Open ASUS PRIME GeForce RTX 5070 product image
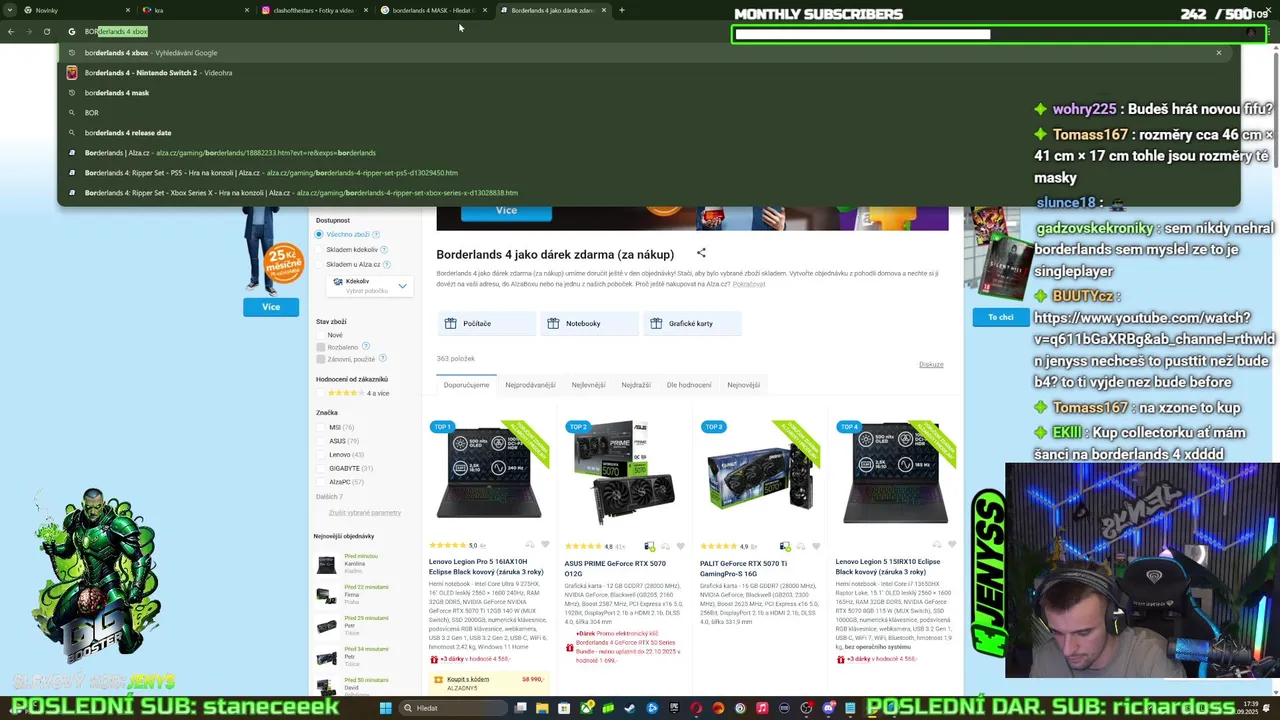The width and height of the screenshot is (1280, 720). tap(625, 474)
